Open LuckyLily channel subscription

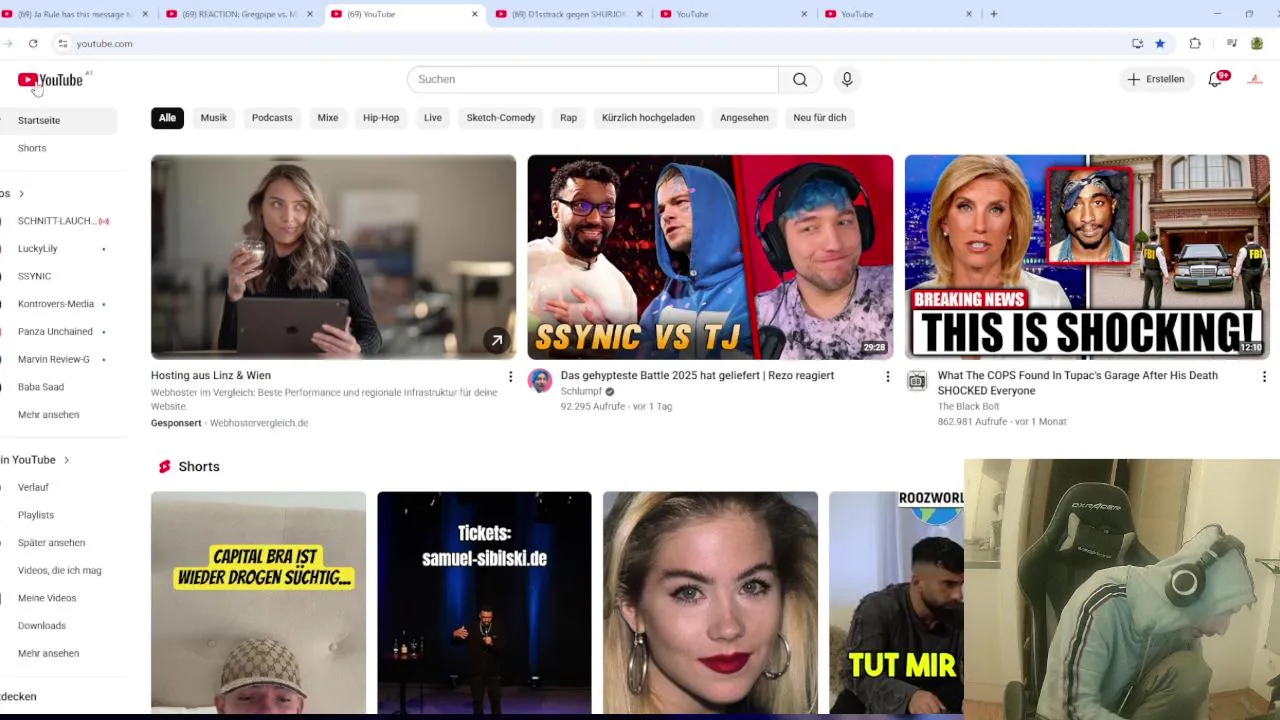click(38, 249)
